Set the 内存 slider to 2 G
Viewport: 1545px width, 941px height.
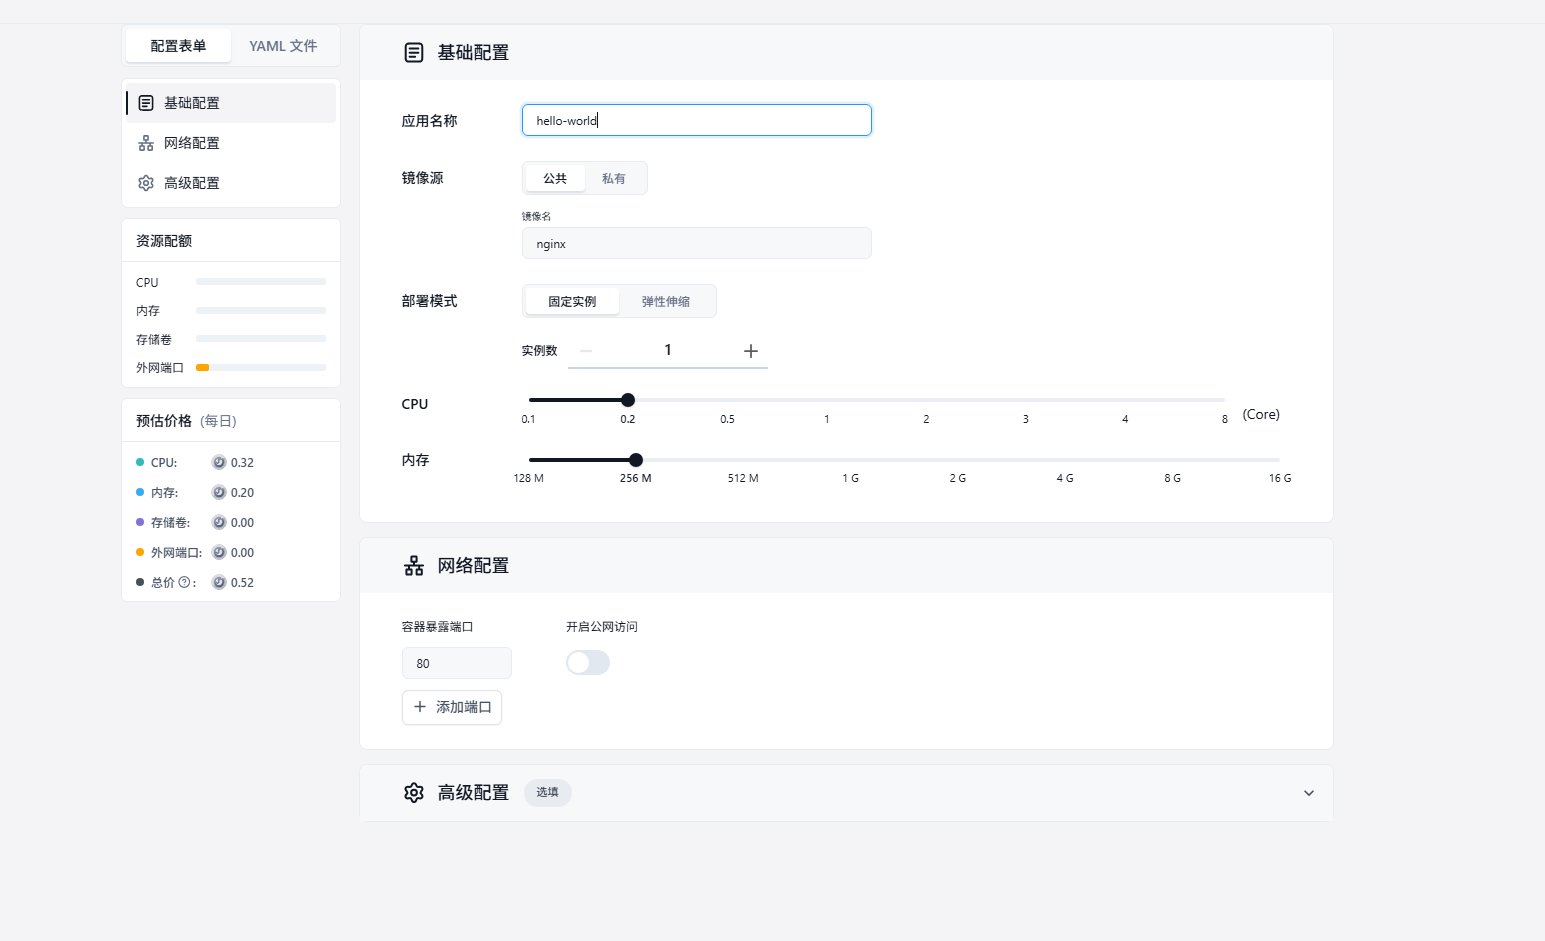tap(958, 460)
